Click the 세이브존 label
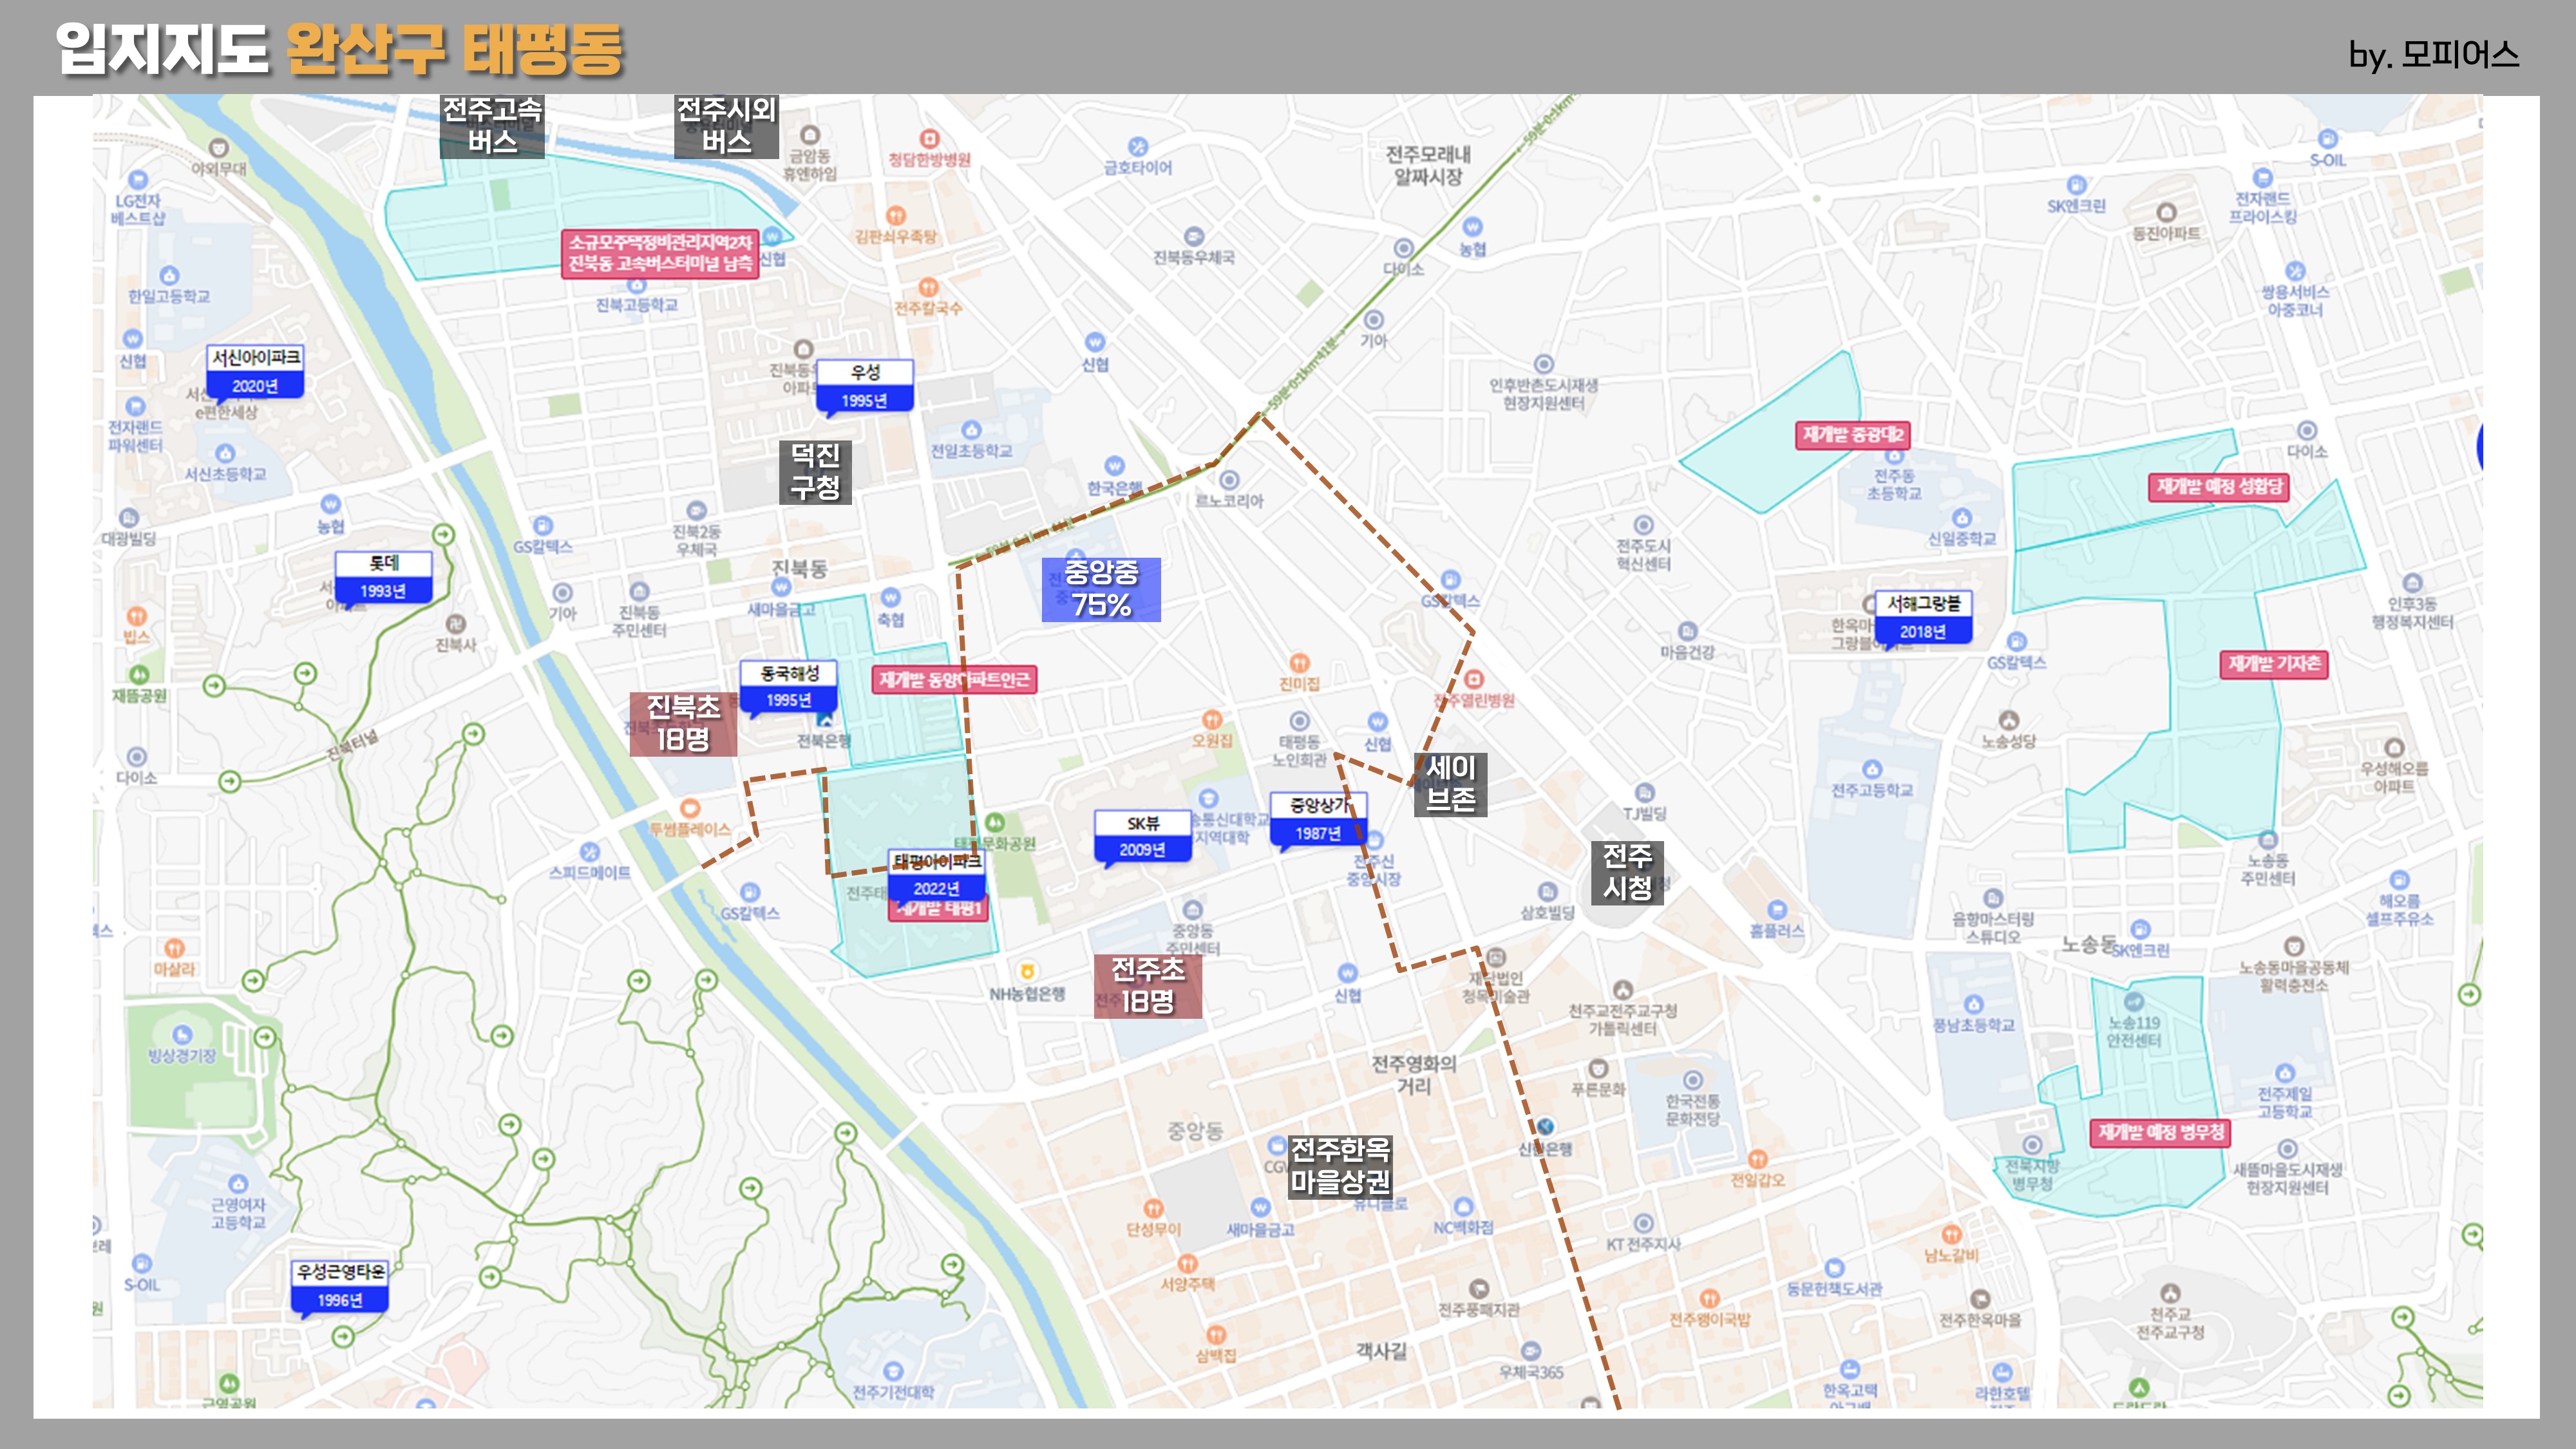The width and height of the screenshot is (2576, 1449). point(1450,784)
